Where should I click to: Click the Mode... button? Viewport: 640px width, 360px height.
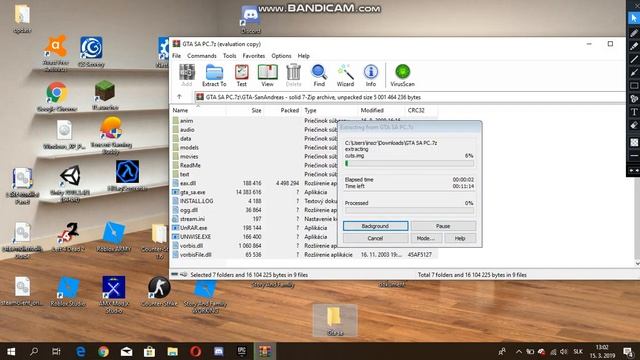426,238
